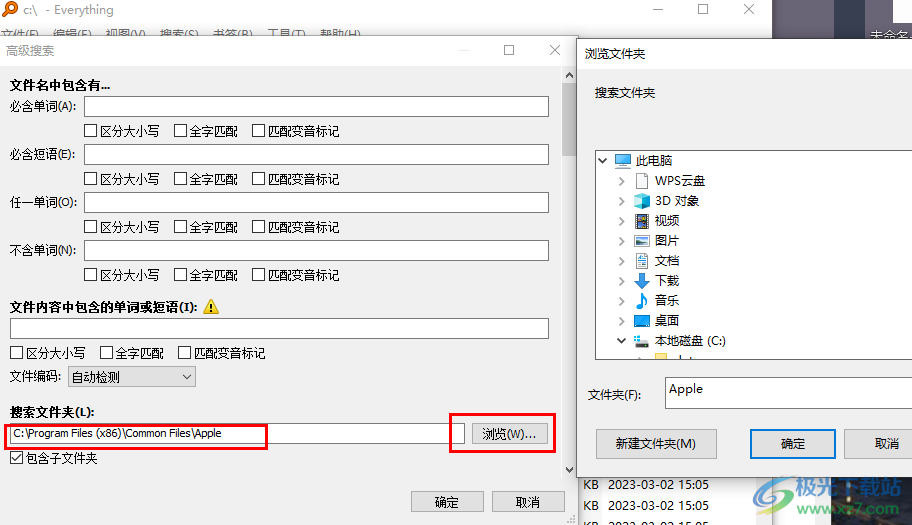Select the 视频 film icon

tap(642, 220)
